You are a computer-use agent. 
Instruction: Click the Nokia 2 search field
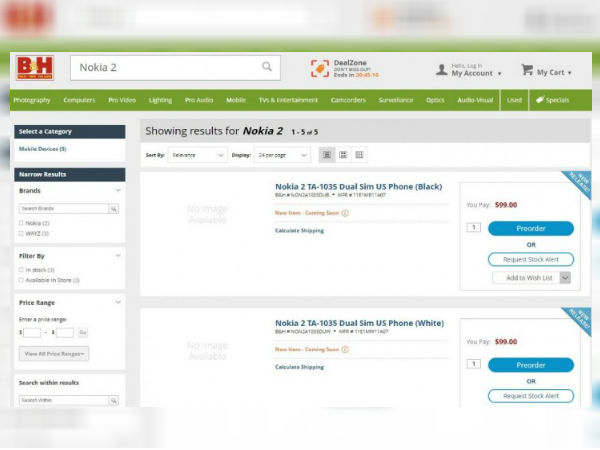coord(175,68)
